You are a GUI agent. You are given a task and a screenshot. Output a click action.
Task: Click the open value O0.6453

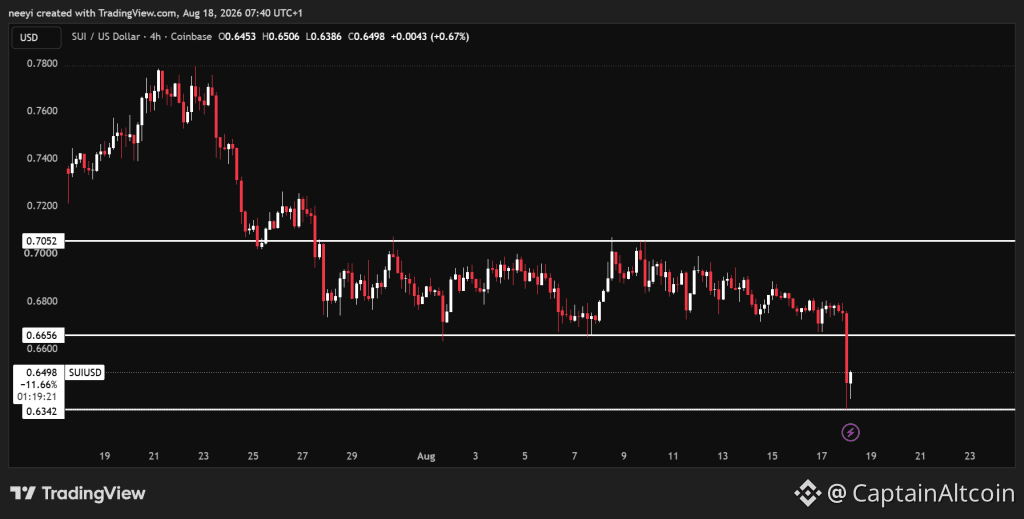click(237, 37)
